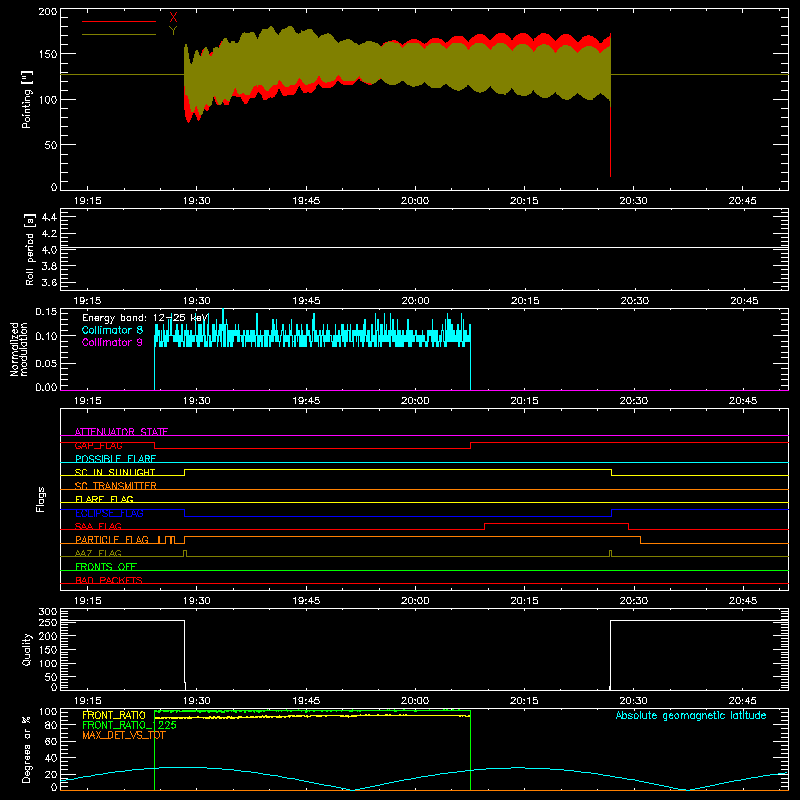Click the Flags axis title

[x=41, y=499]
